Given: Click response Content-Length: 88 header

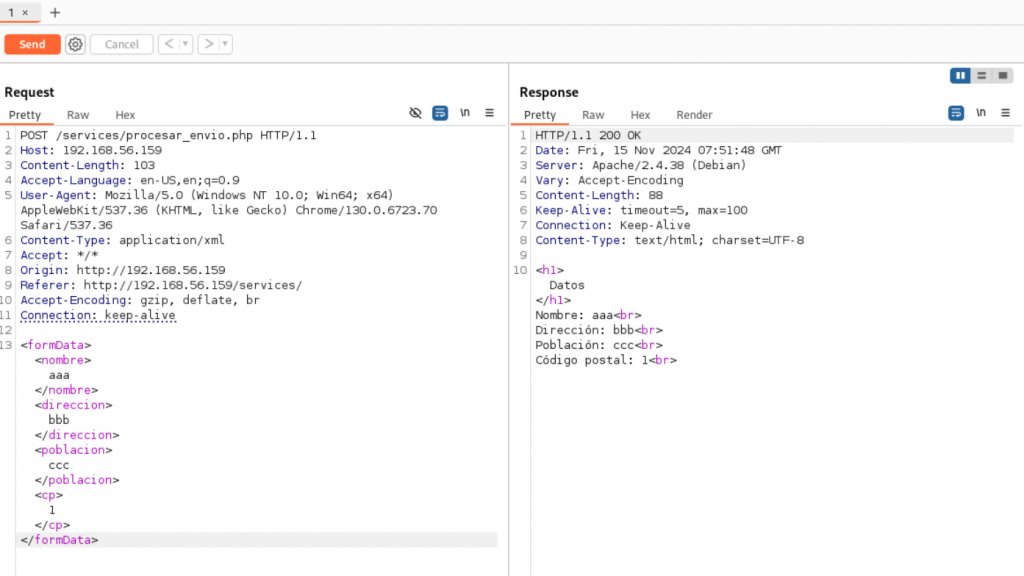Looking at the screenshot, I should 599,195.
